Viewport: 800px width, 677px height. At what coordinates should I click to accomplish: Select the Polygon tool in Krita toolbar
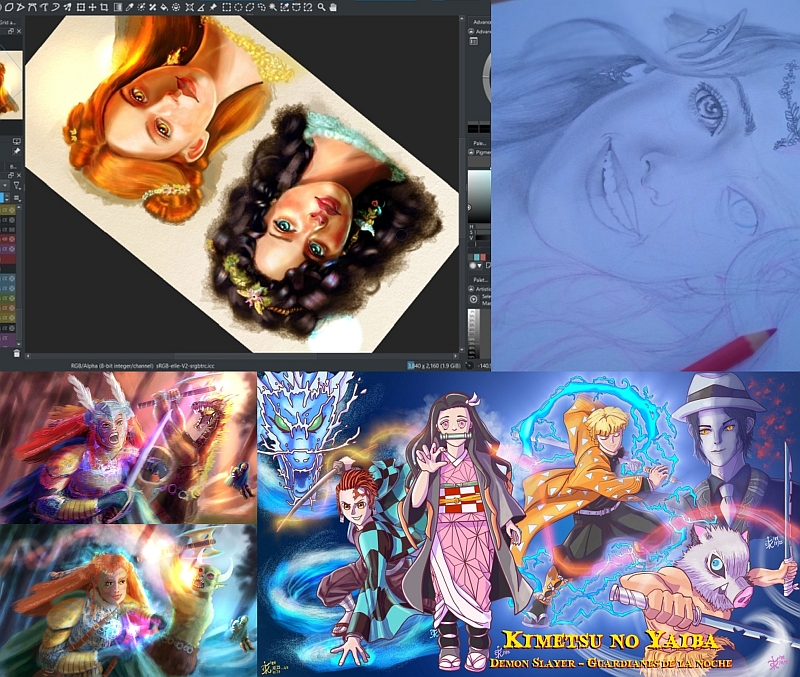(9, 7)
